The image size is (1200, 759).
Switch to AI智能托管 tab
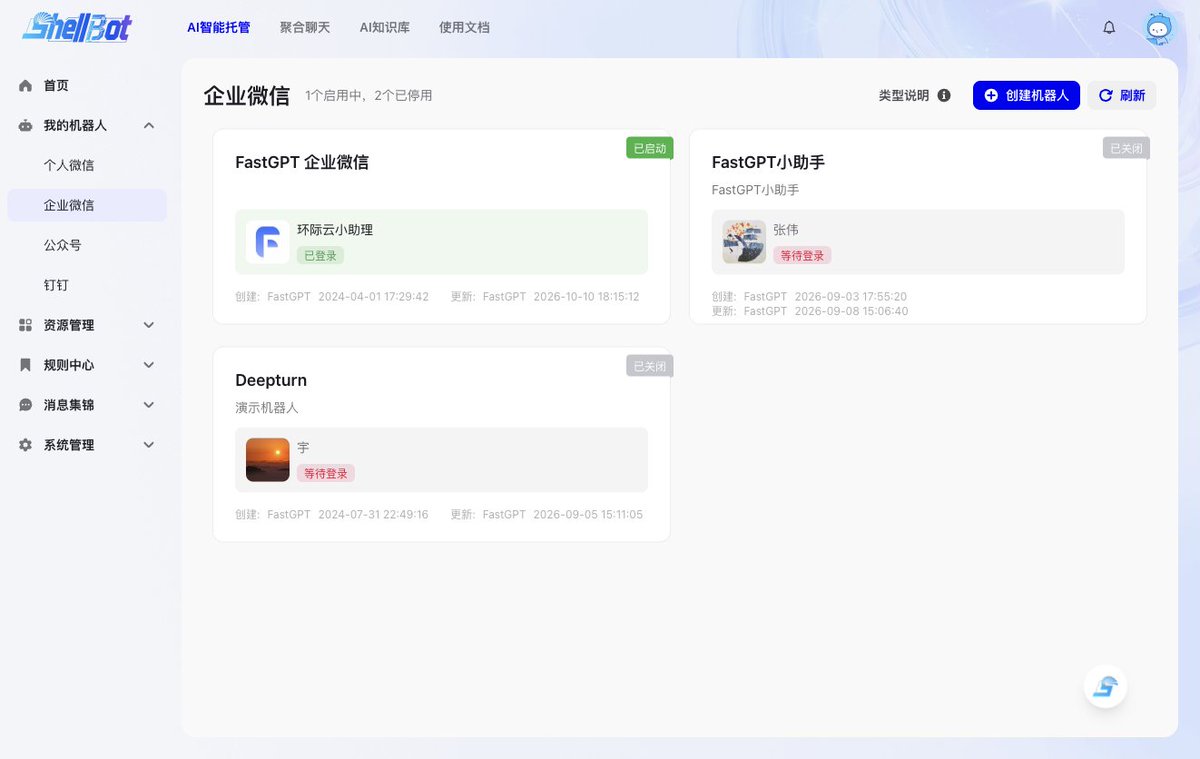pos(219,28)
